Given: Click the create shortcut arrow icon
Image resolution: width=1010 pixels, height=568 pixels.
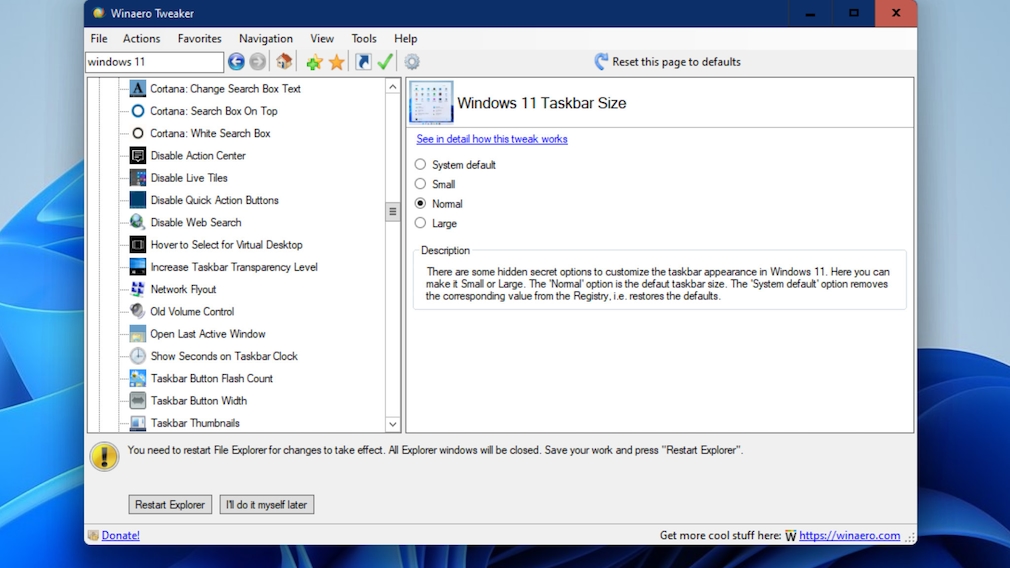Looking at the screenshot, I should 363,62.
